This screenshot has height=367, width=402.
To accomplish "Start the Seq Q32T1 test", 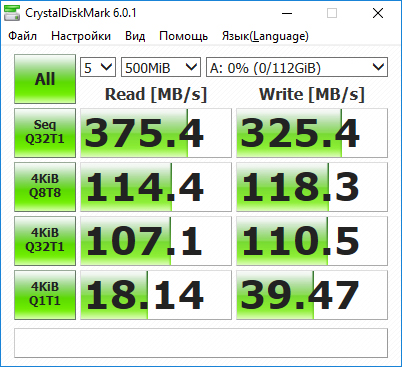I will point(45,133).
